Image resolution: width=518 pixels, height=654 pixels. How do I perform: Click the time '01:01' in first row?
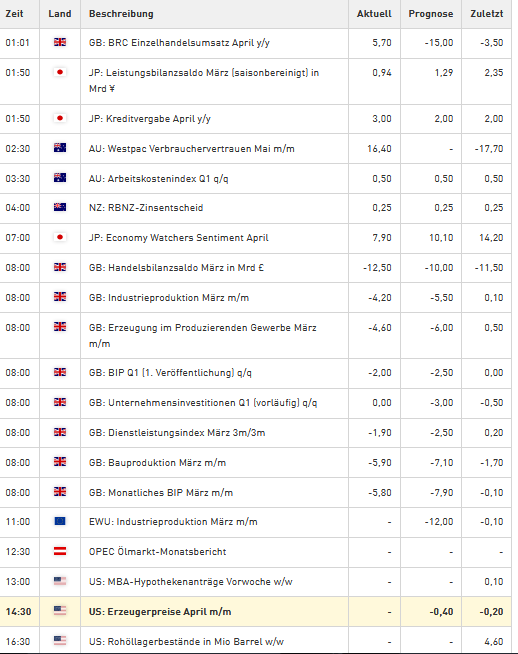coord(18,43)
